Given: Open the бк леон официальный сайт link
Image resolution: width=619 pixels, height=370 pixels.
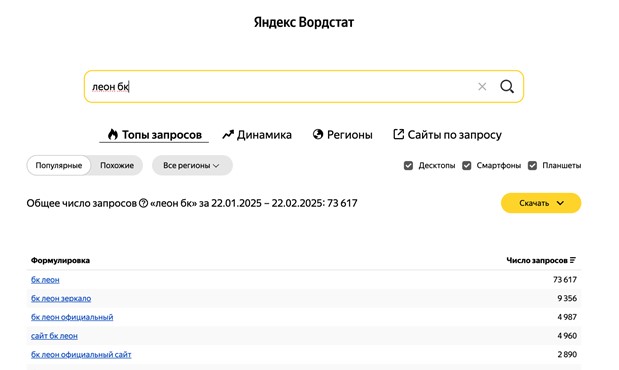Looking at the screenshot, I should pyautogui.click(x=81, y=355).
